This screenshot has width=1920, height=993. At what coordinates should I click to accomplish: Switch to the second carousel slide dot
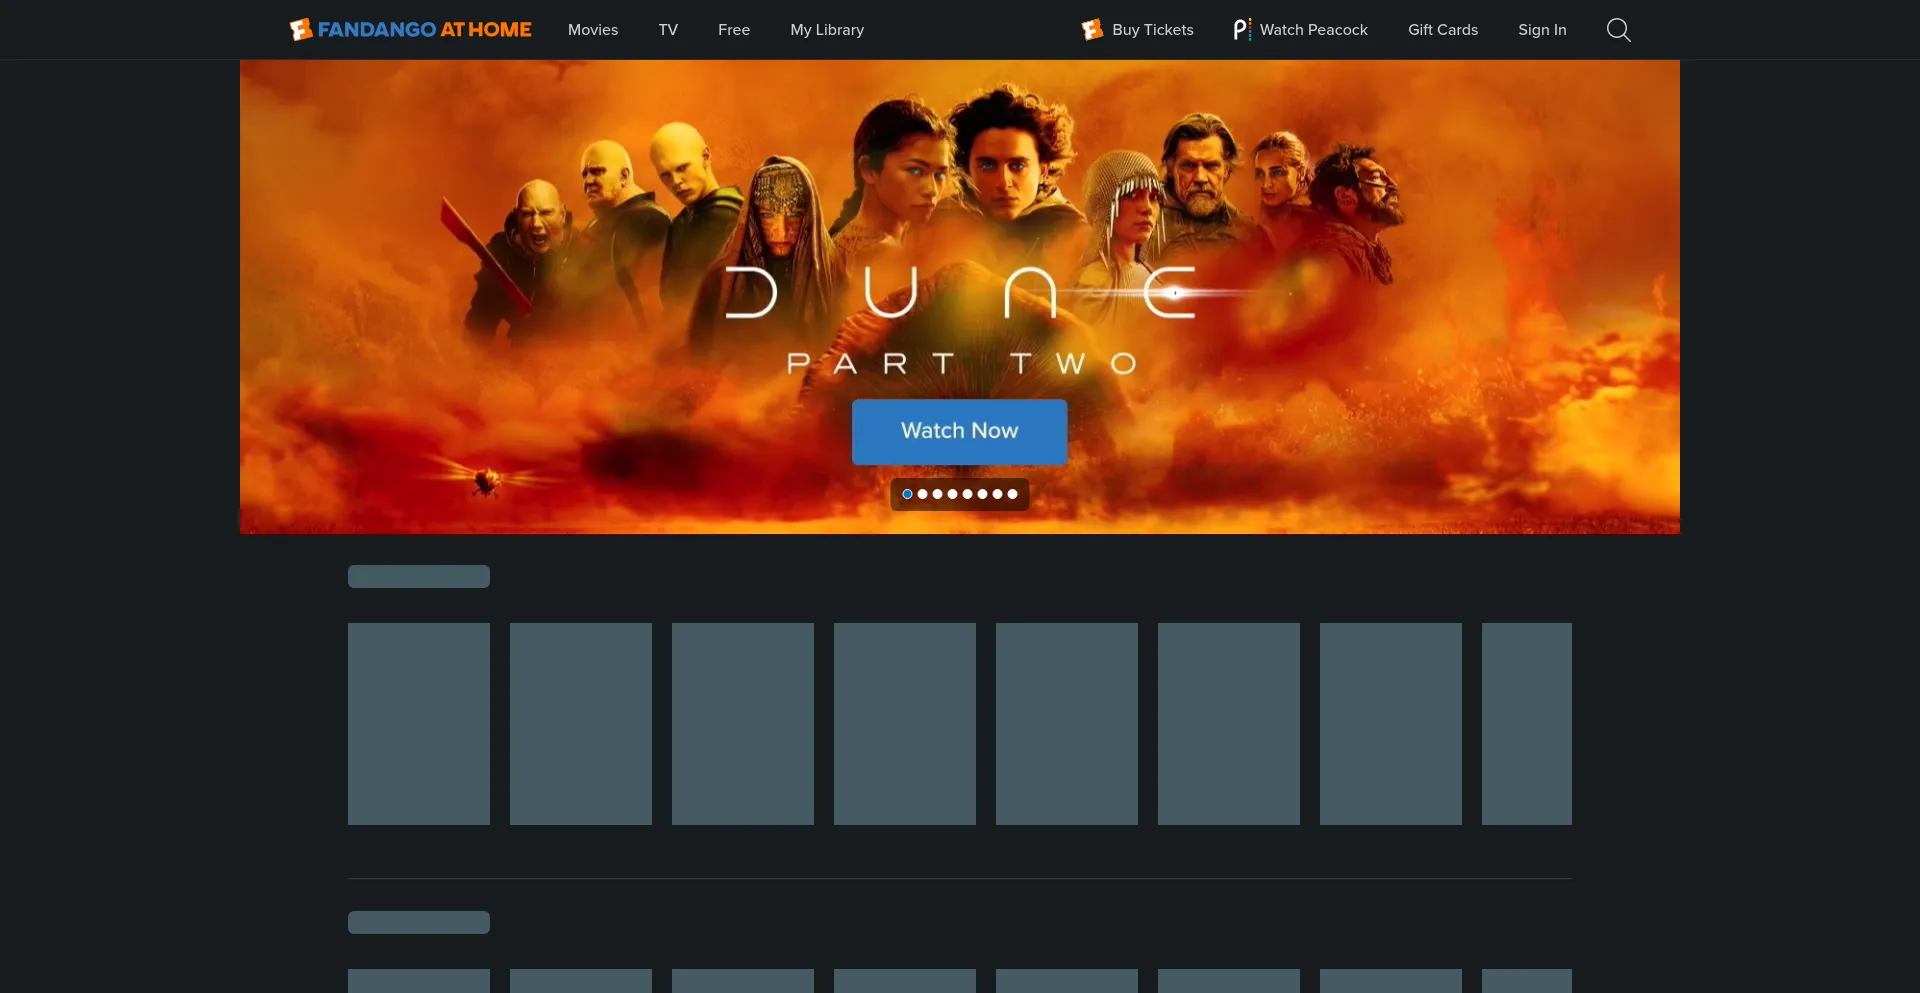pos(922,494)
